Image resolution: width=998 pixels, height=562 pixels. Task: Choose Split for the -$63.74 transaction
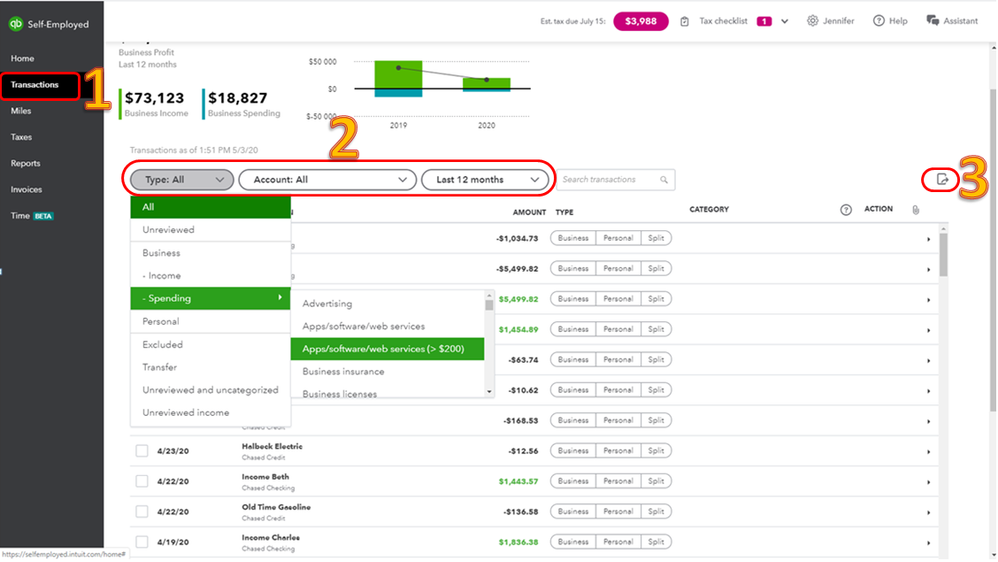(656, 360)
